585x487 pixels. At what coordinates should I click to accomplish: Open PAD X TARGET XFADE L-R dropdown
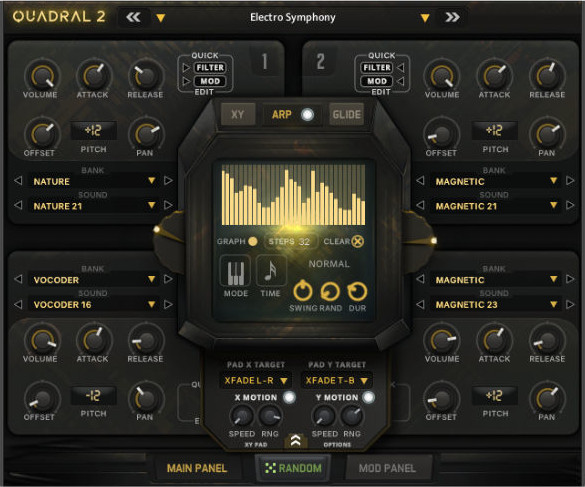pos(256,380)
